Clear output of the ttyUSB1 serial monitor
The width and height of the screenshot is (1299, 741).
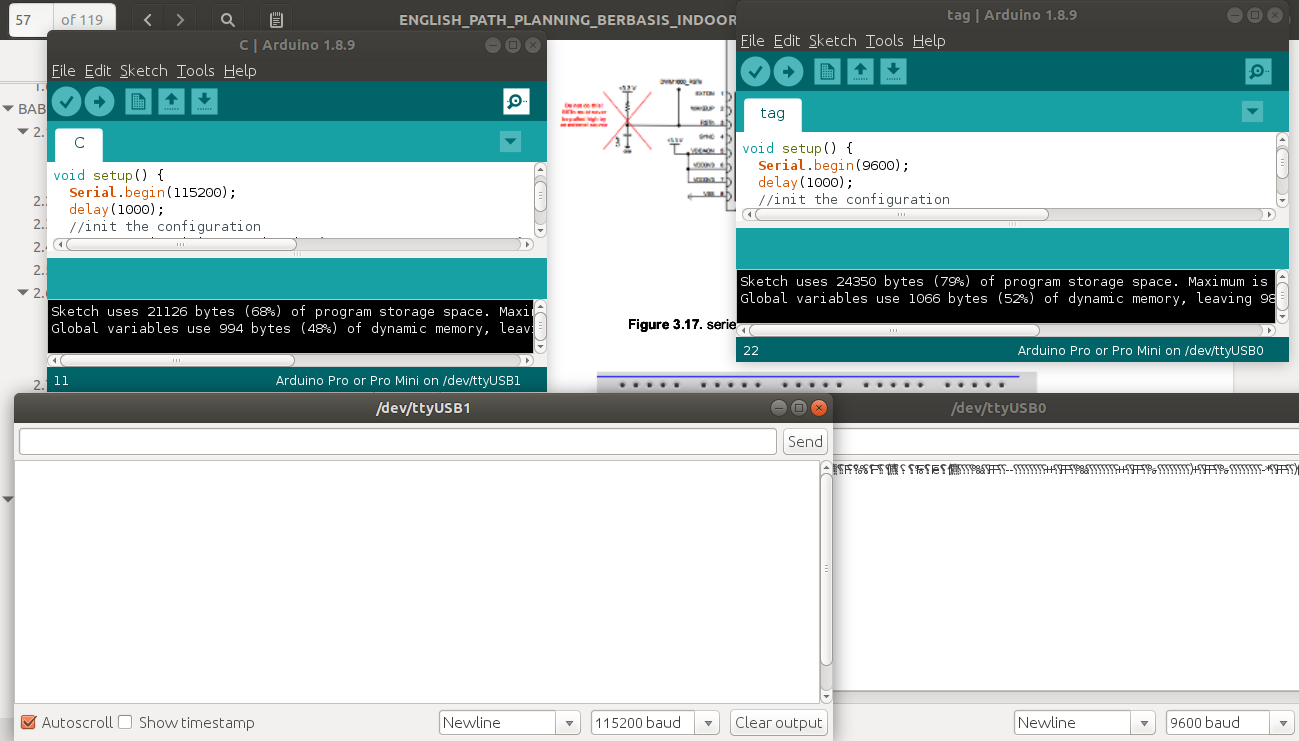[778, 722]
